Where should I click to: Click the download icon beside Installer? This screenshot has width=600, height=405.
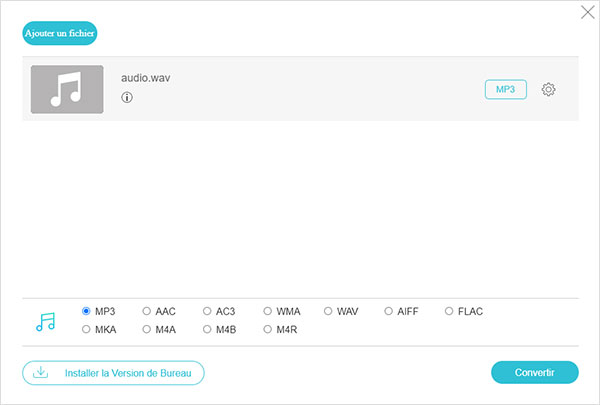tap(41, 373)
